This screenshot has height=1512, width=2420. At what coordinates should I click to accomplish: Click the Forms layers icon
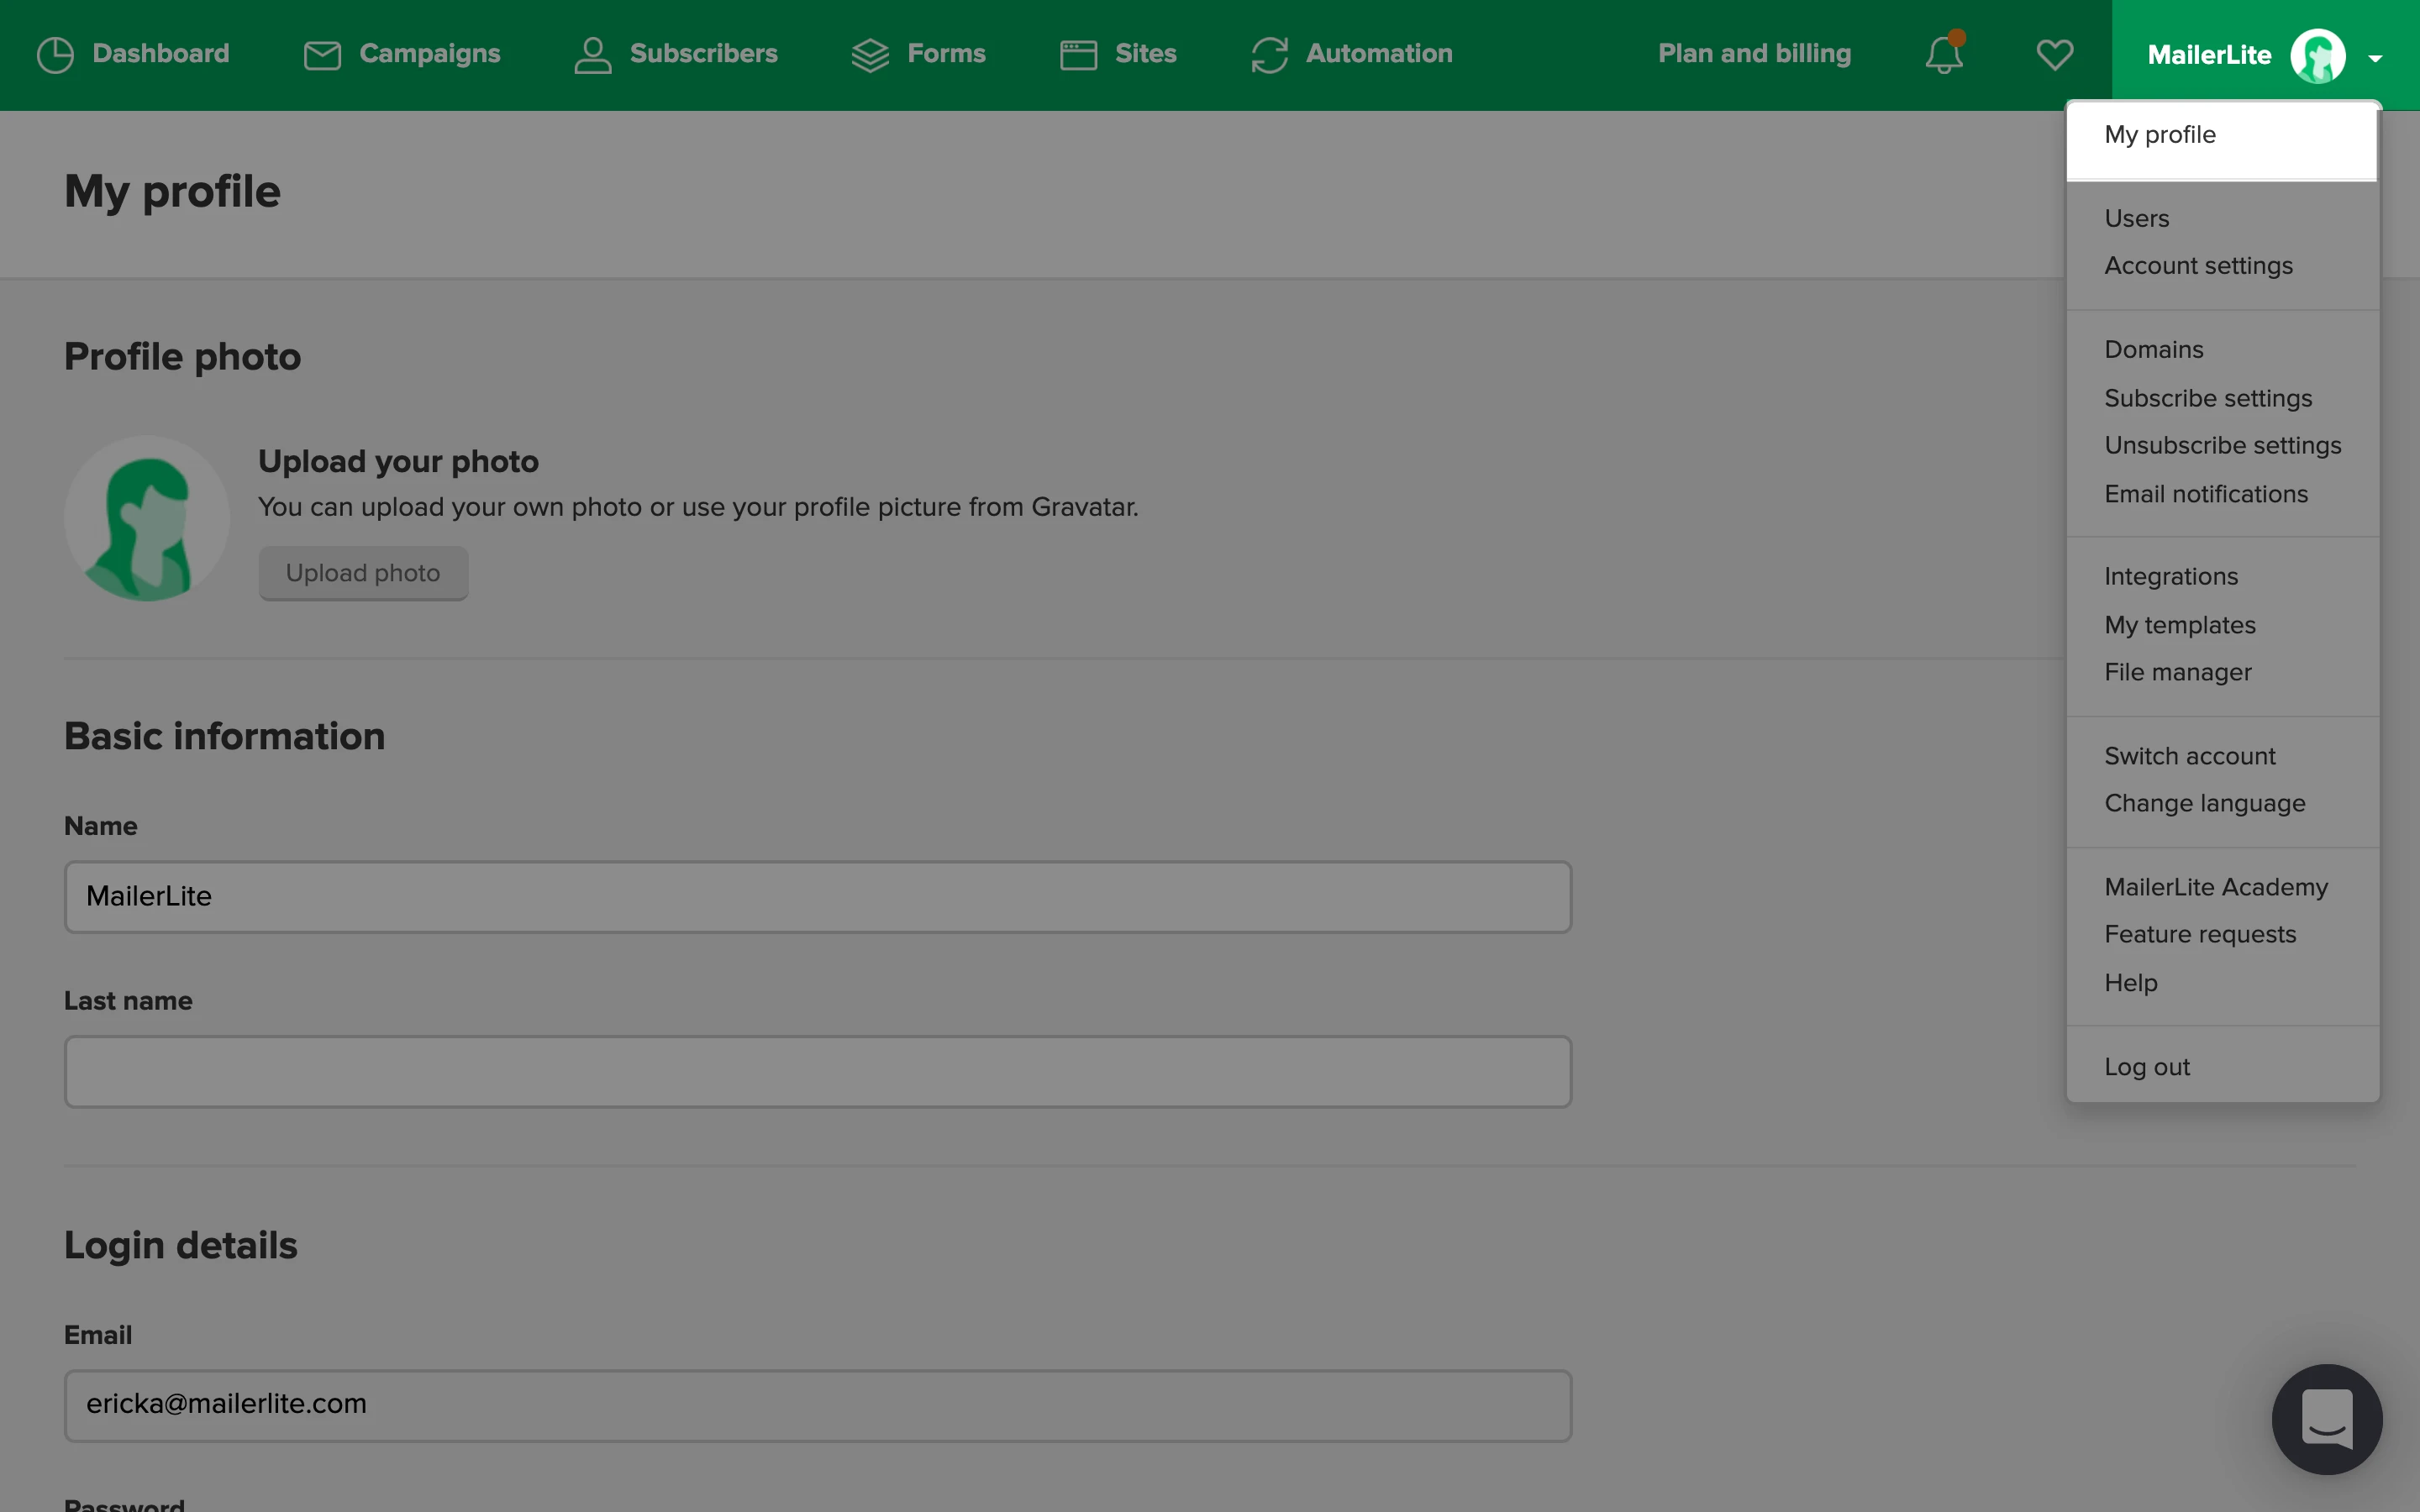click(870, 55)
